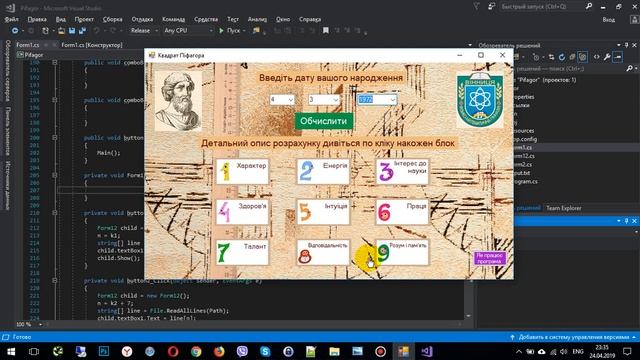Click the Vinnytsia atom emblem image
Screen dimensions: 640x360
tap(480, 100)
